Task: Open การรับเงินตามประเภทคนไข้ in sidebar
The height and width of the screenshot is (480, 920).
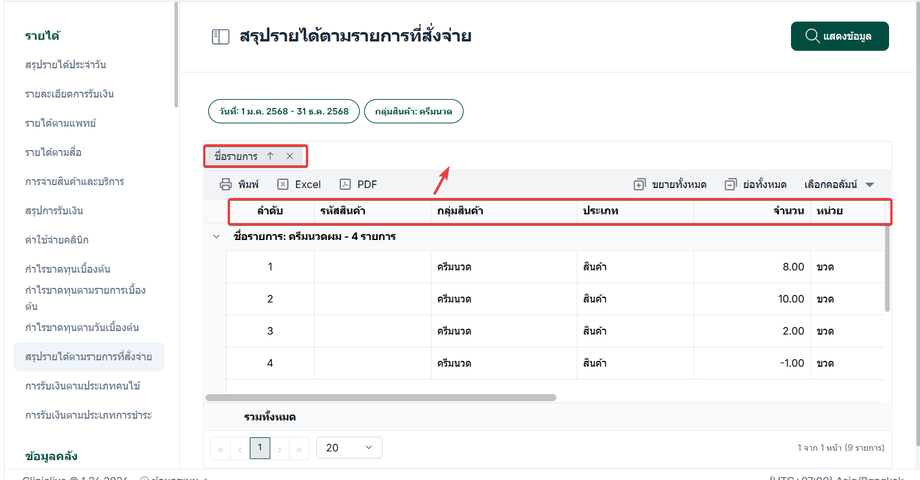Action: 83,386
